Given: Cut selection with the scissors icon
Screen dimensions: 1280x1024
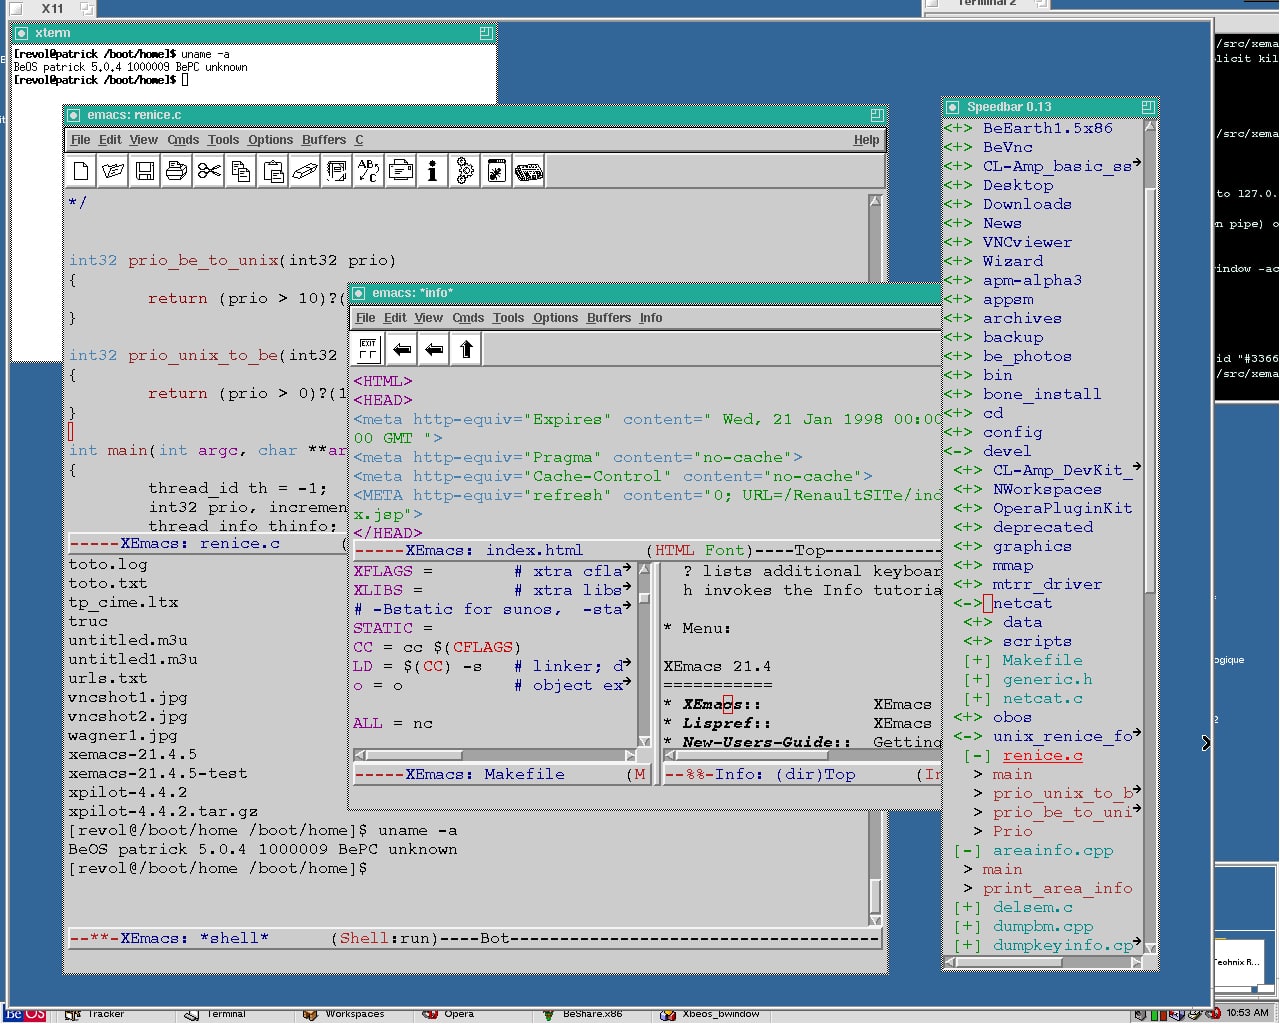Looking at the screenshot, I should (209, 171).
